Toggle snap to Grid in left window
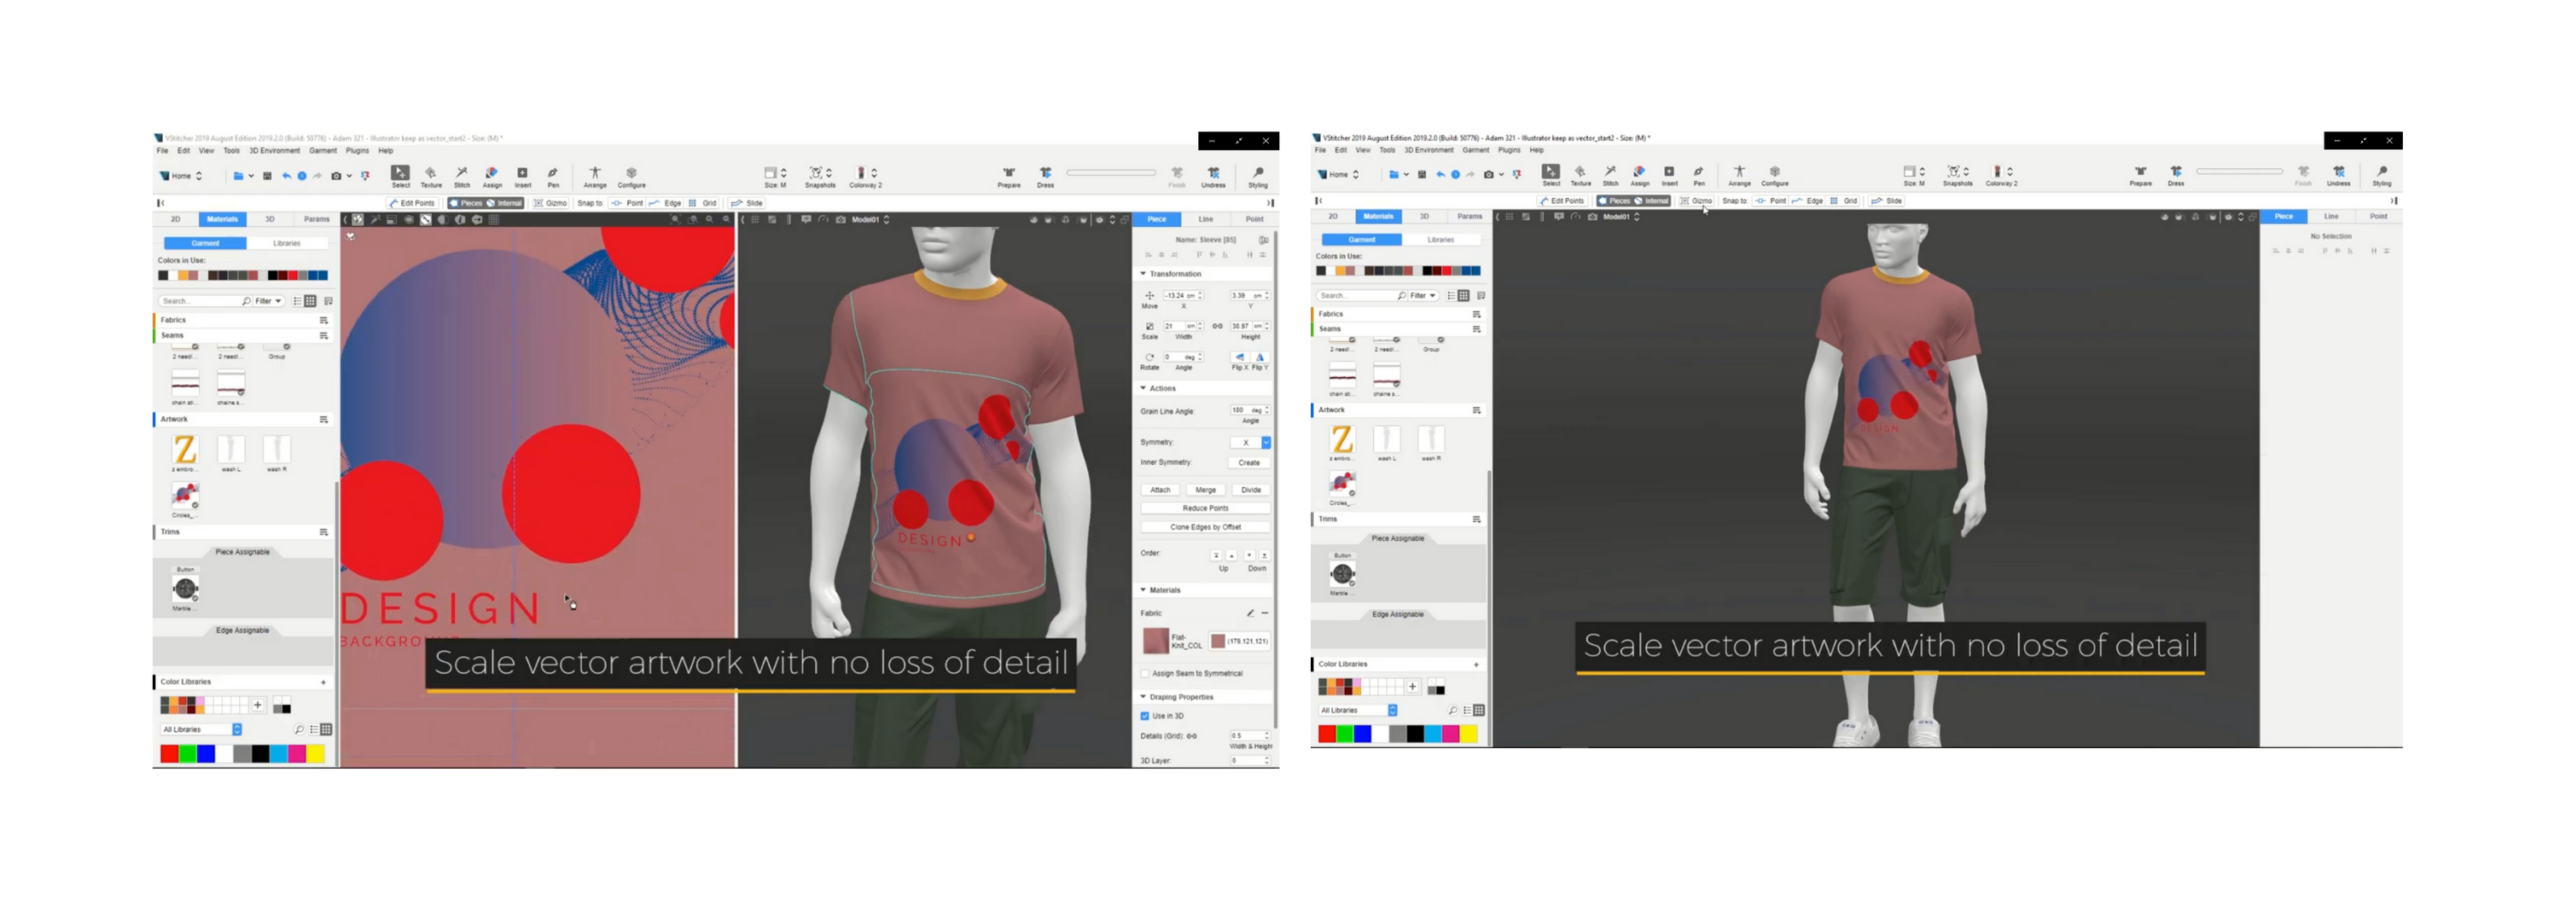 [703, 202]
